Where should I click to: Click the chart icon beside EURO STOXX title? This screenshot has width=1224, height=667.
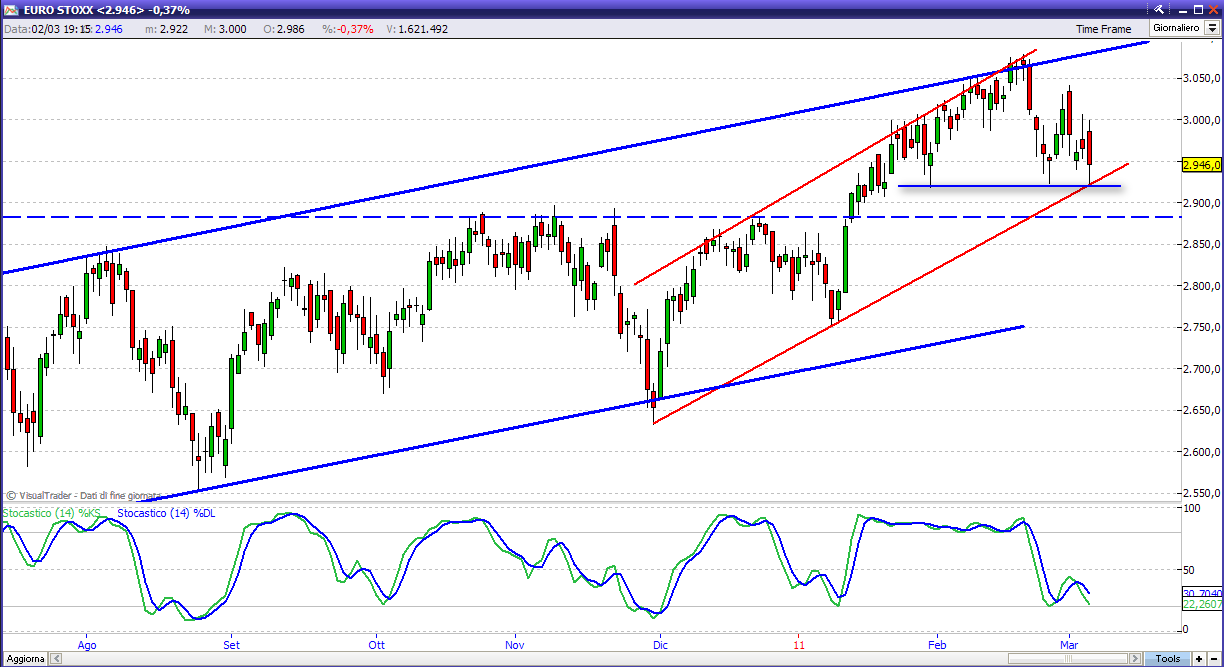click(x=9, y=9)
